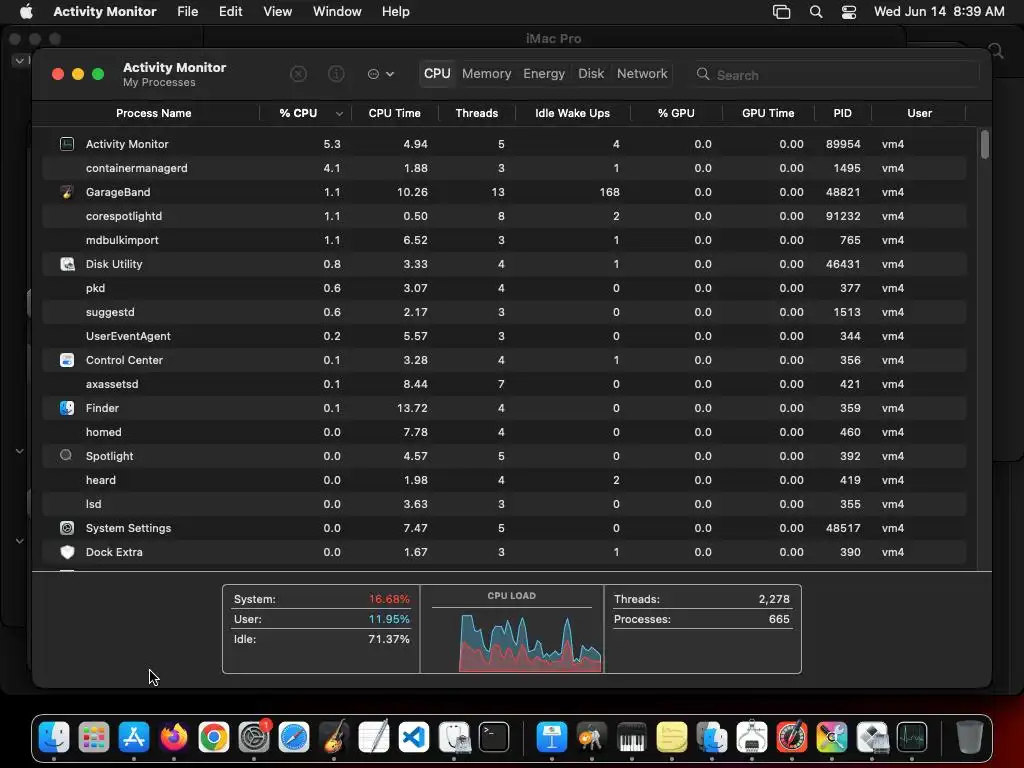
Task: Open the Help menu
Action: (x=396, y=11)
